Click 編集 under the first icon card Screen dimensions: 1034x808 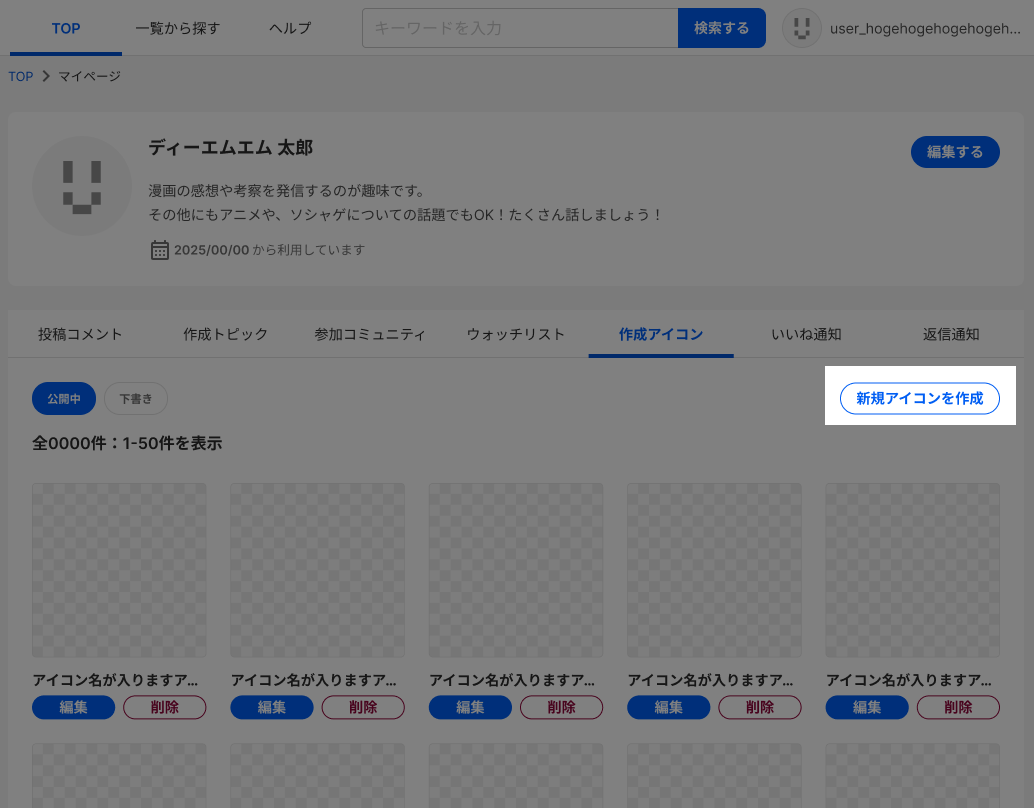coord(73,707)
